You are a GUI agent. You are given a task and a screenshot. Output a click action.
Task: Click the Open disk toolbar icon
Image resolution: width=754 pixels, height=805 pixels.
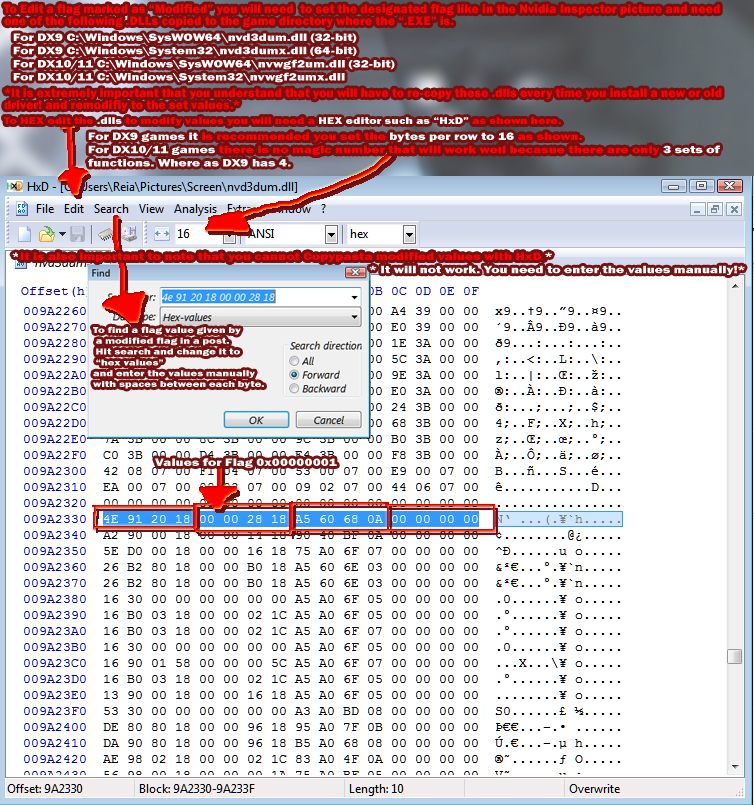[129, 234]
